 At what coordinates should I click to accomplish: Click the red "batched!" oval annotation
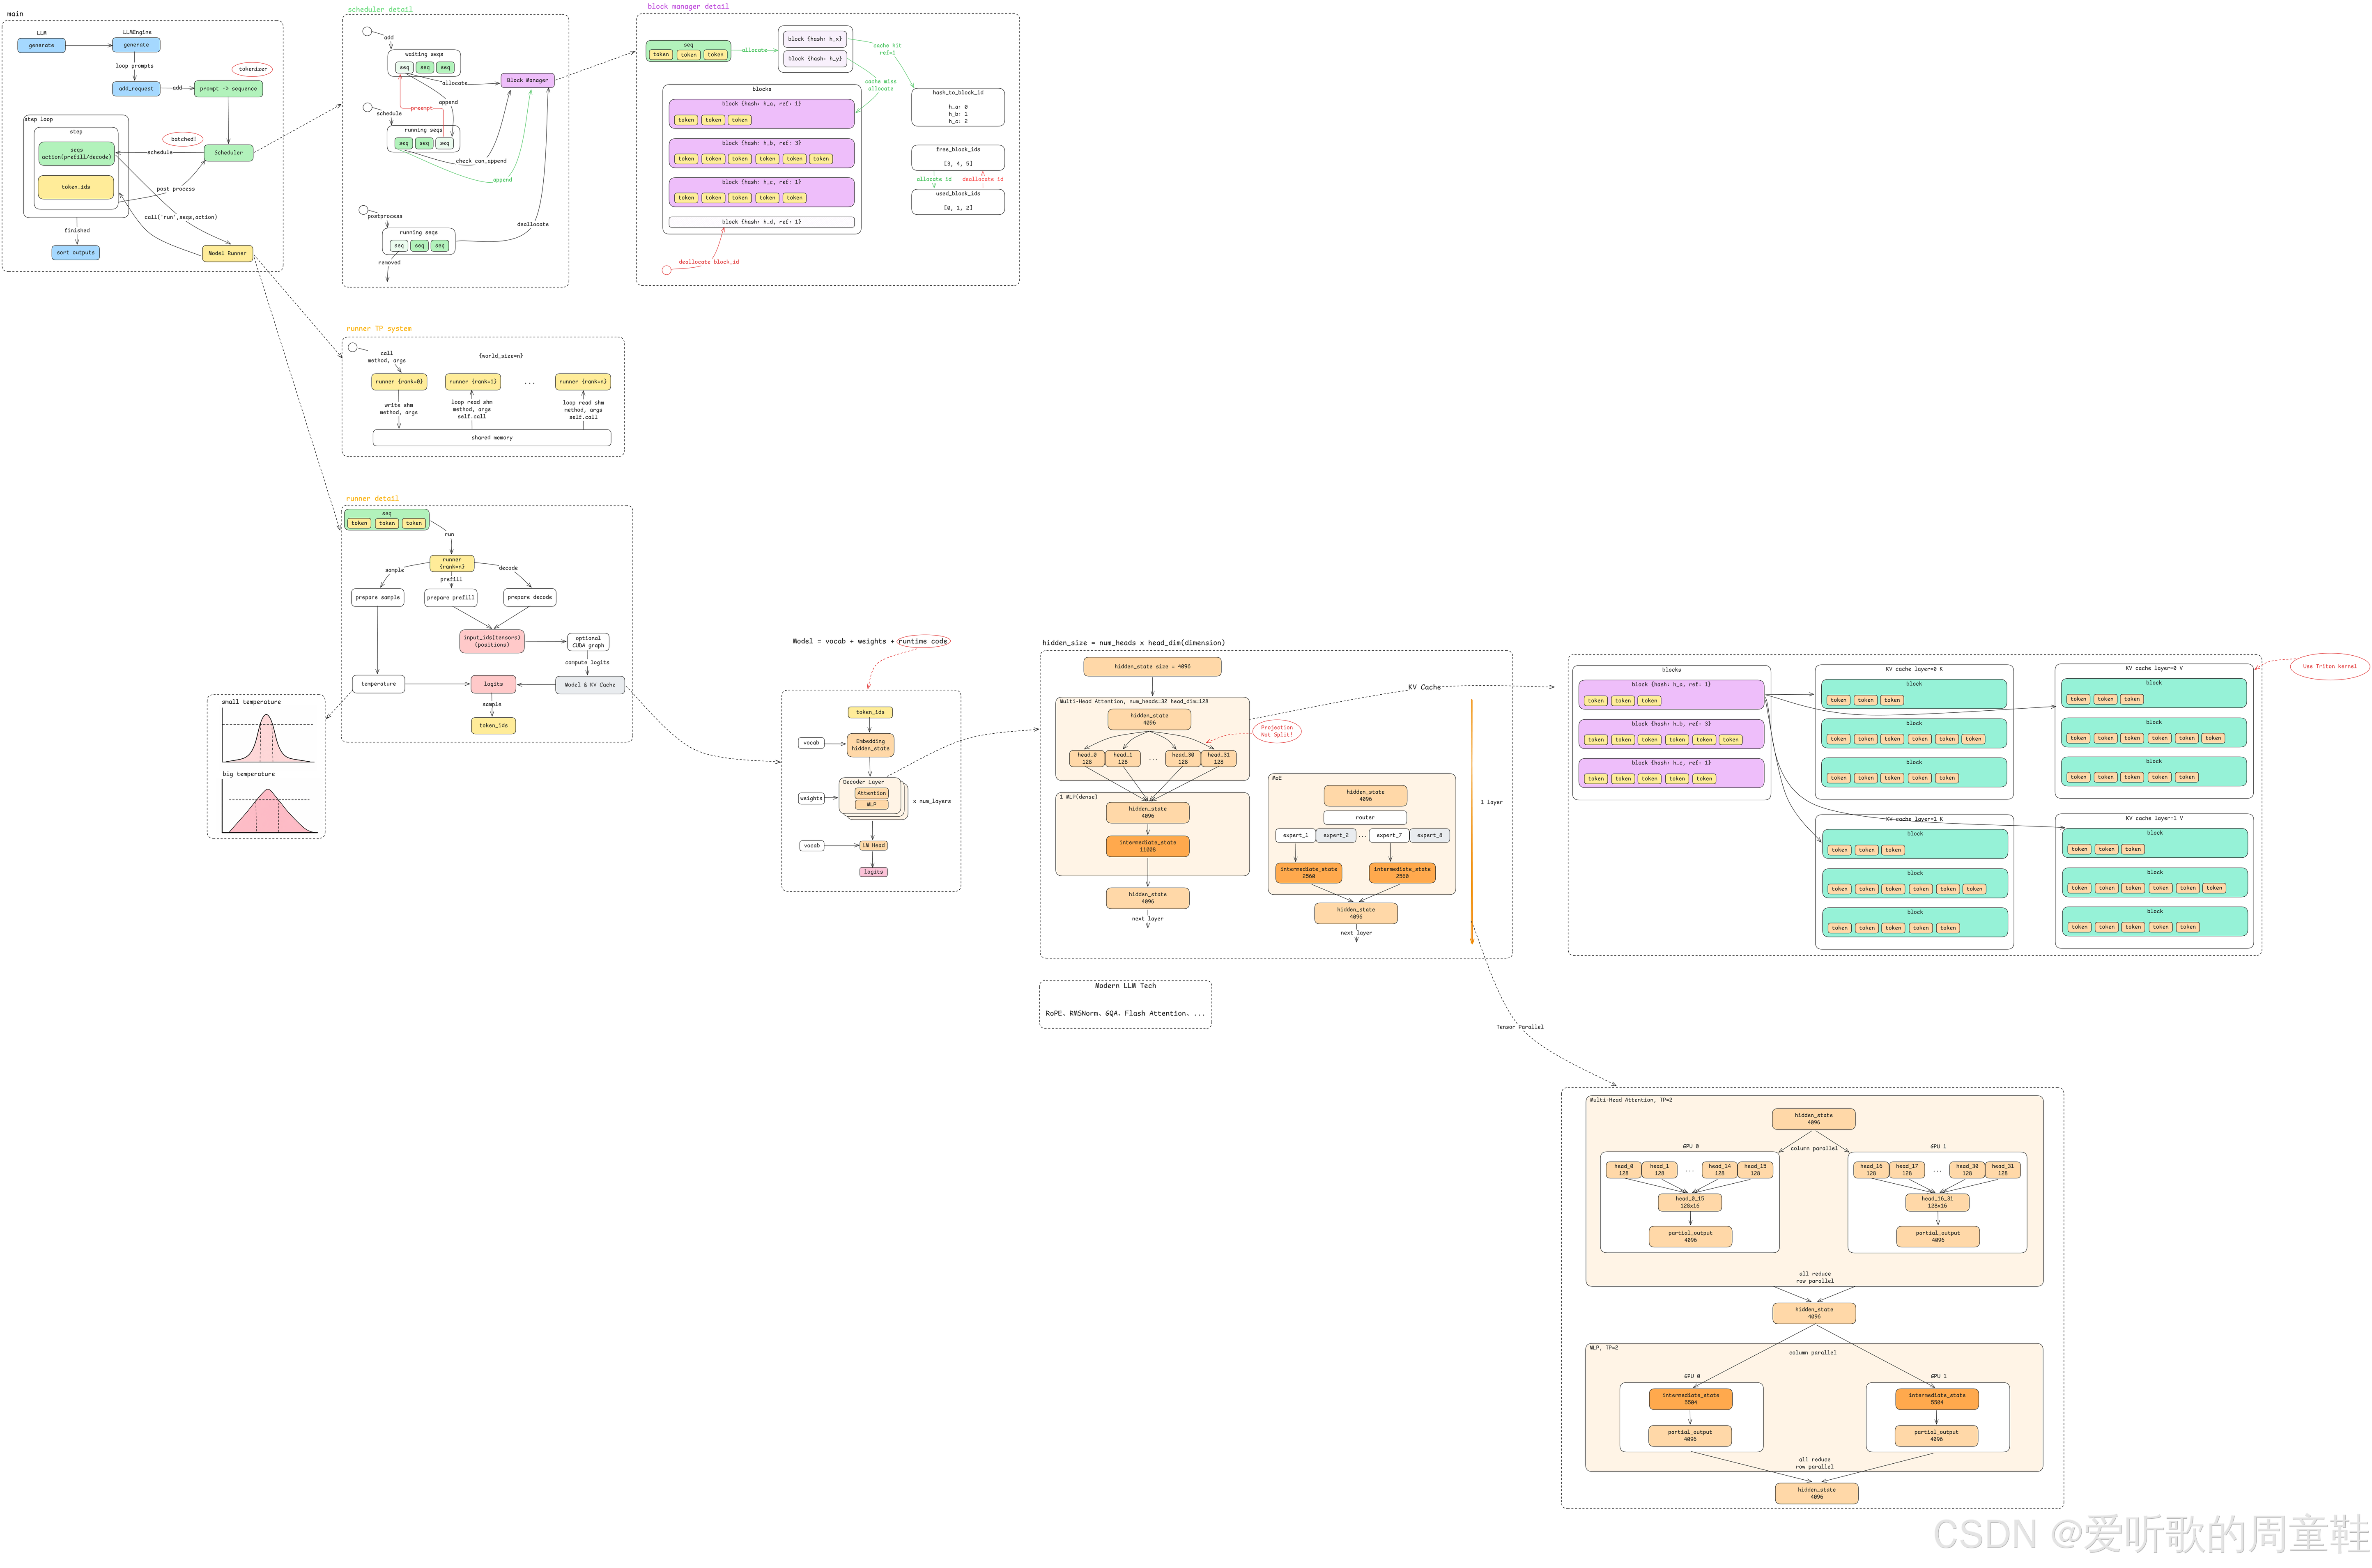(x=183, y=139)
